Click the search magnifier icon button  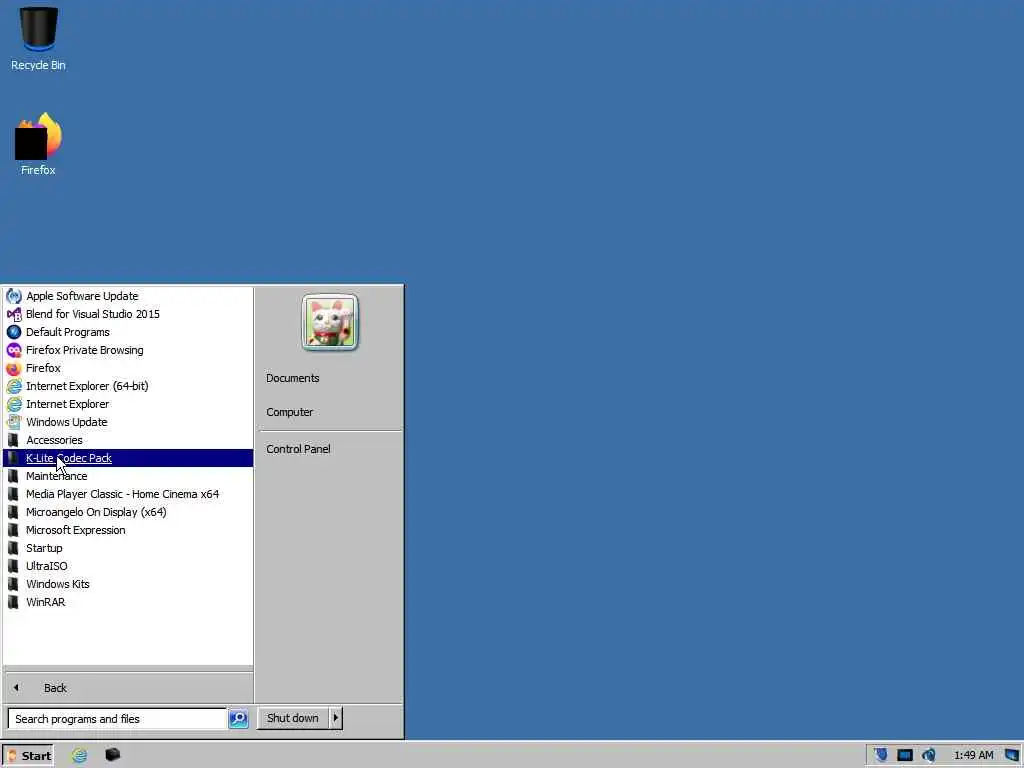(238, 718)
